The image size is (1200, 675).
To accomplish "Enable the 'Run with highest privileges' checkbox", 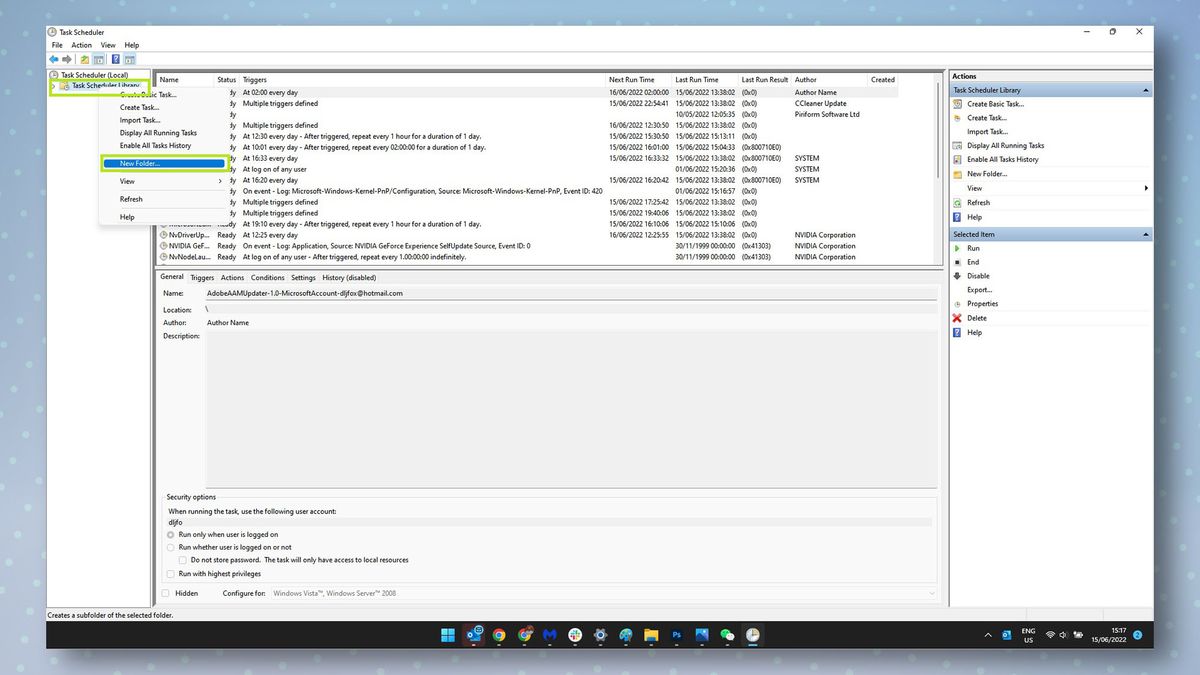I will click(x=171, y=574).
